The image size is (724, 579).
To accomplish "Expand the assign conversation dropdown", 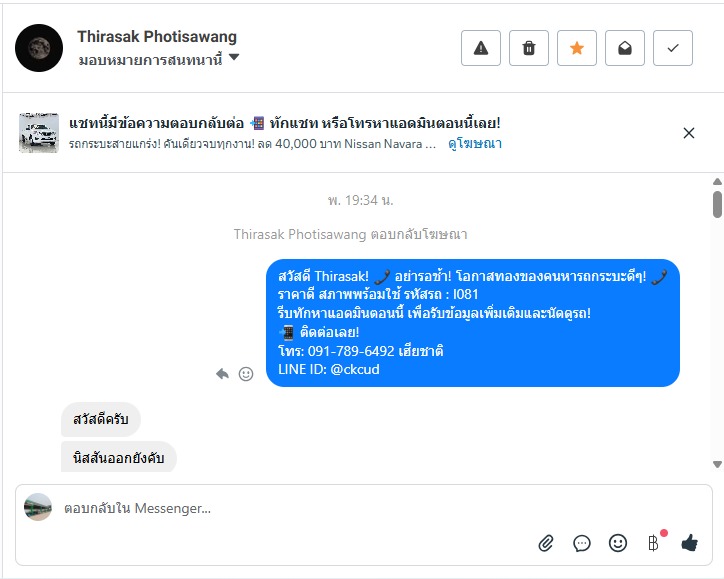I will pyautogui.click(x=234, y=58).
